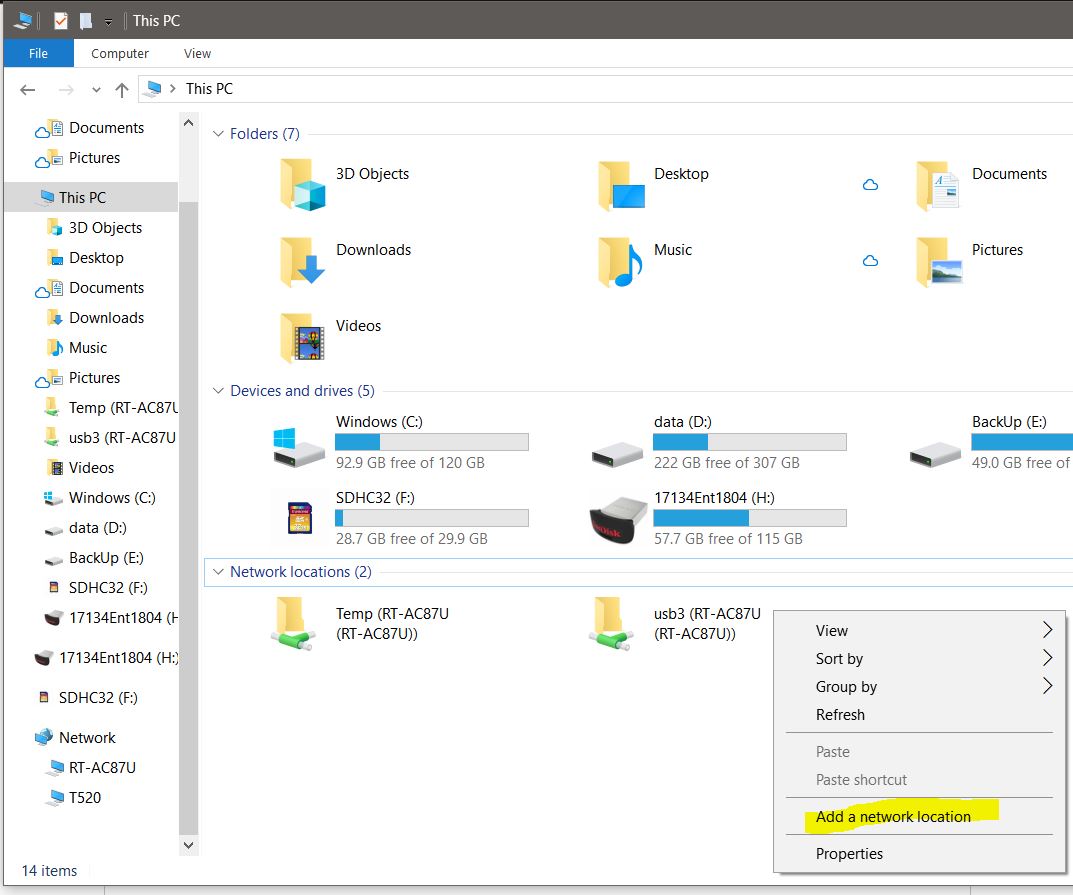
Task: Expand the Group by submenu arrow
Action: 1046,686
